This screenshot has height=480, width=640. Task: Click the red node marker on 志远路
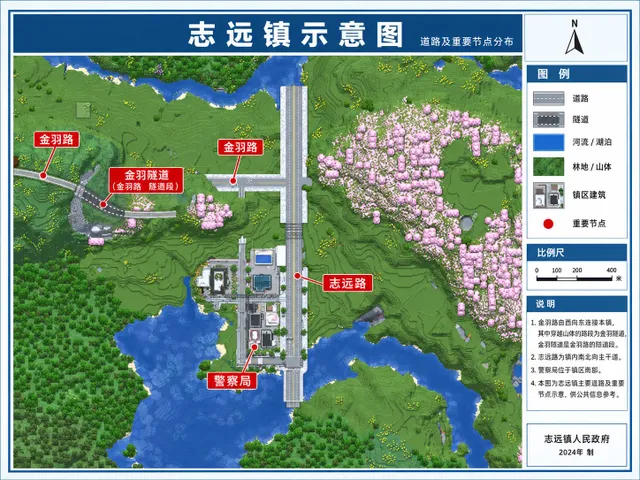click(x=298, y=276)
